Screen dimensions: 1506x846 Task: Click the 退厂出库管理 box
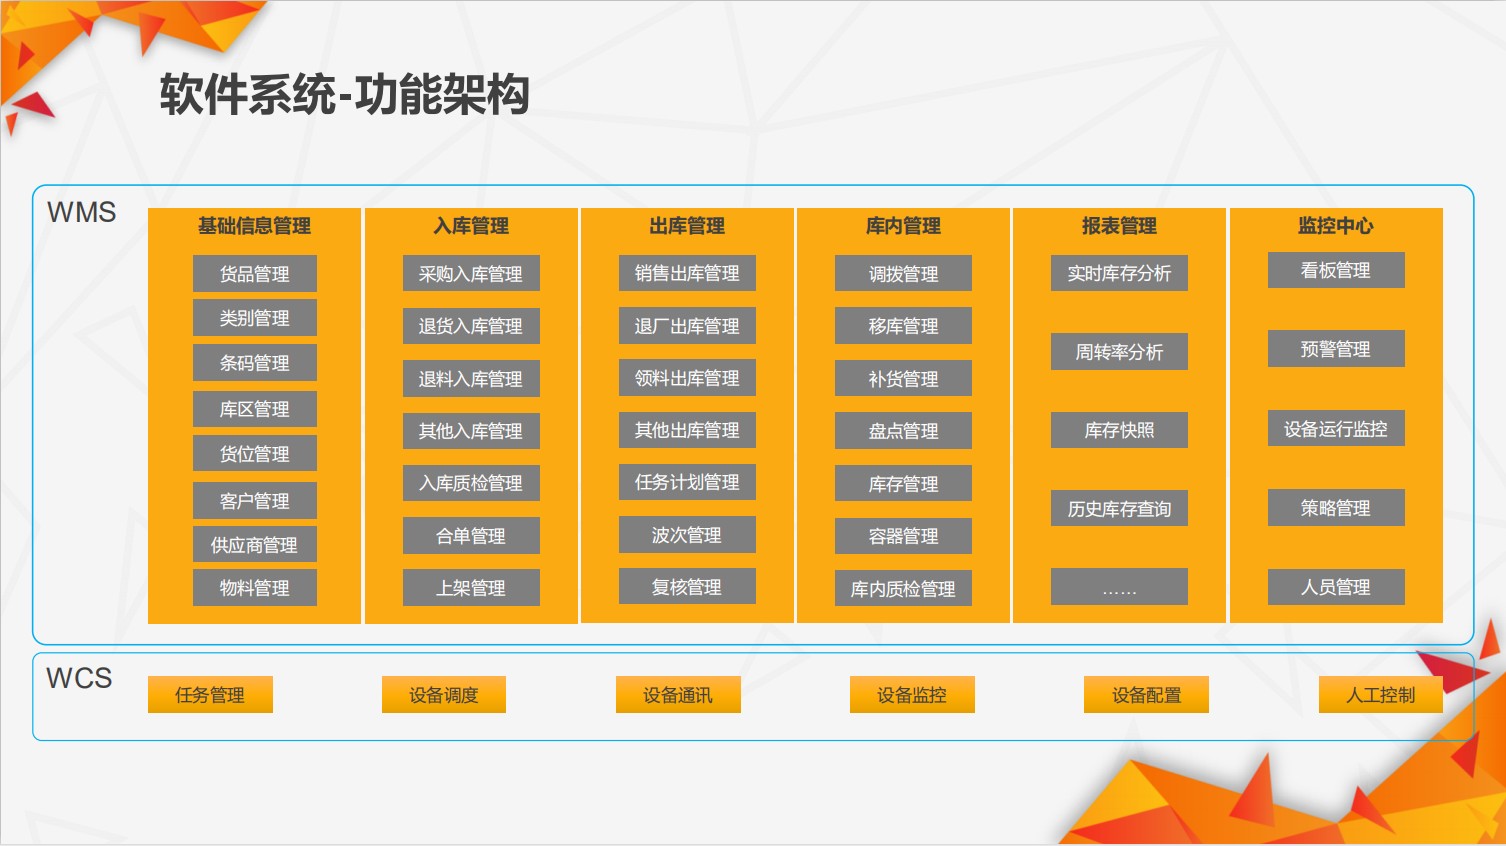(x=687, y=326)
